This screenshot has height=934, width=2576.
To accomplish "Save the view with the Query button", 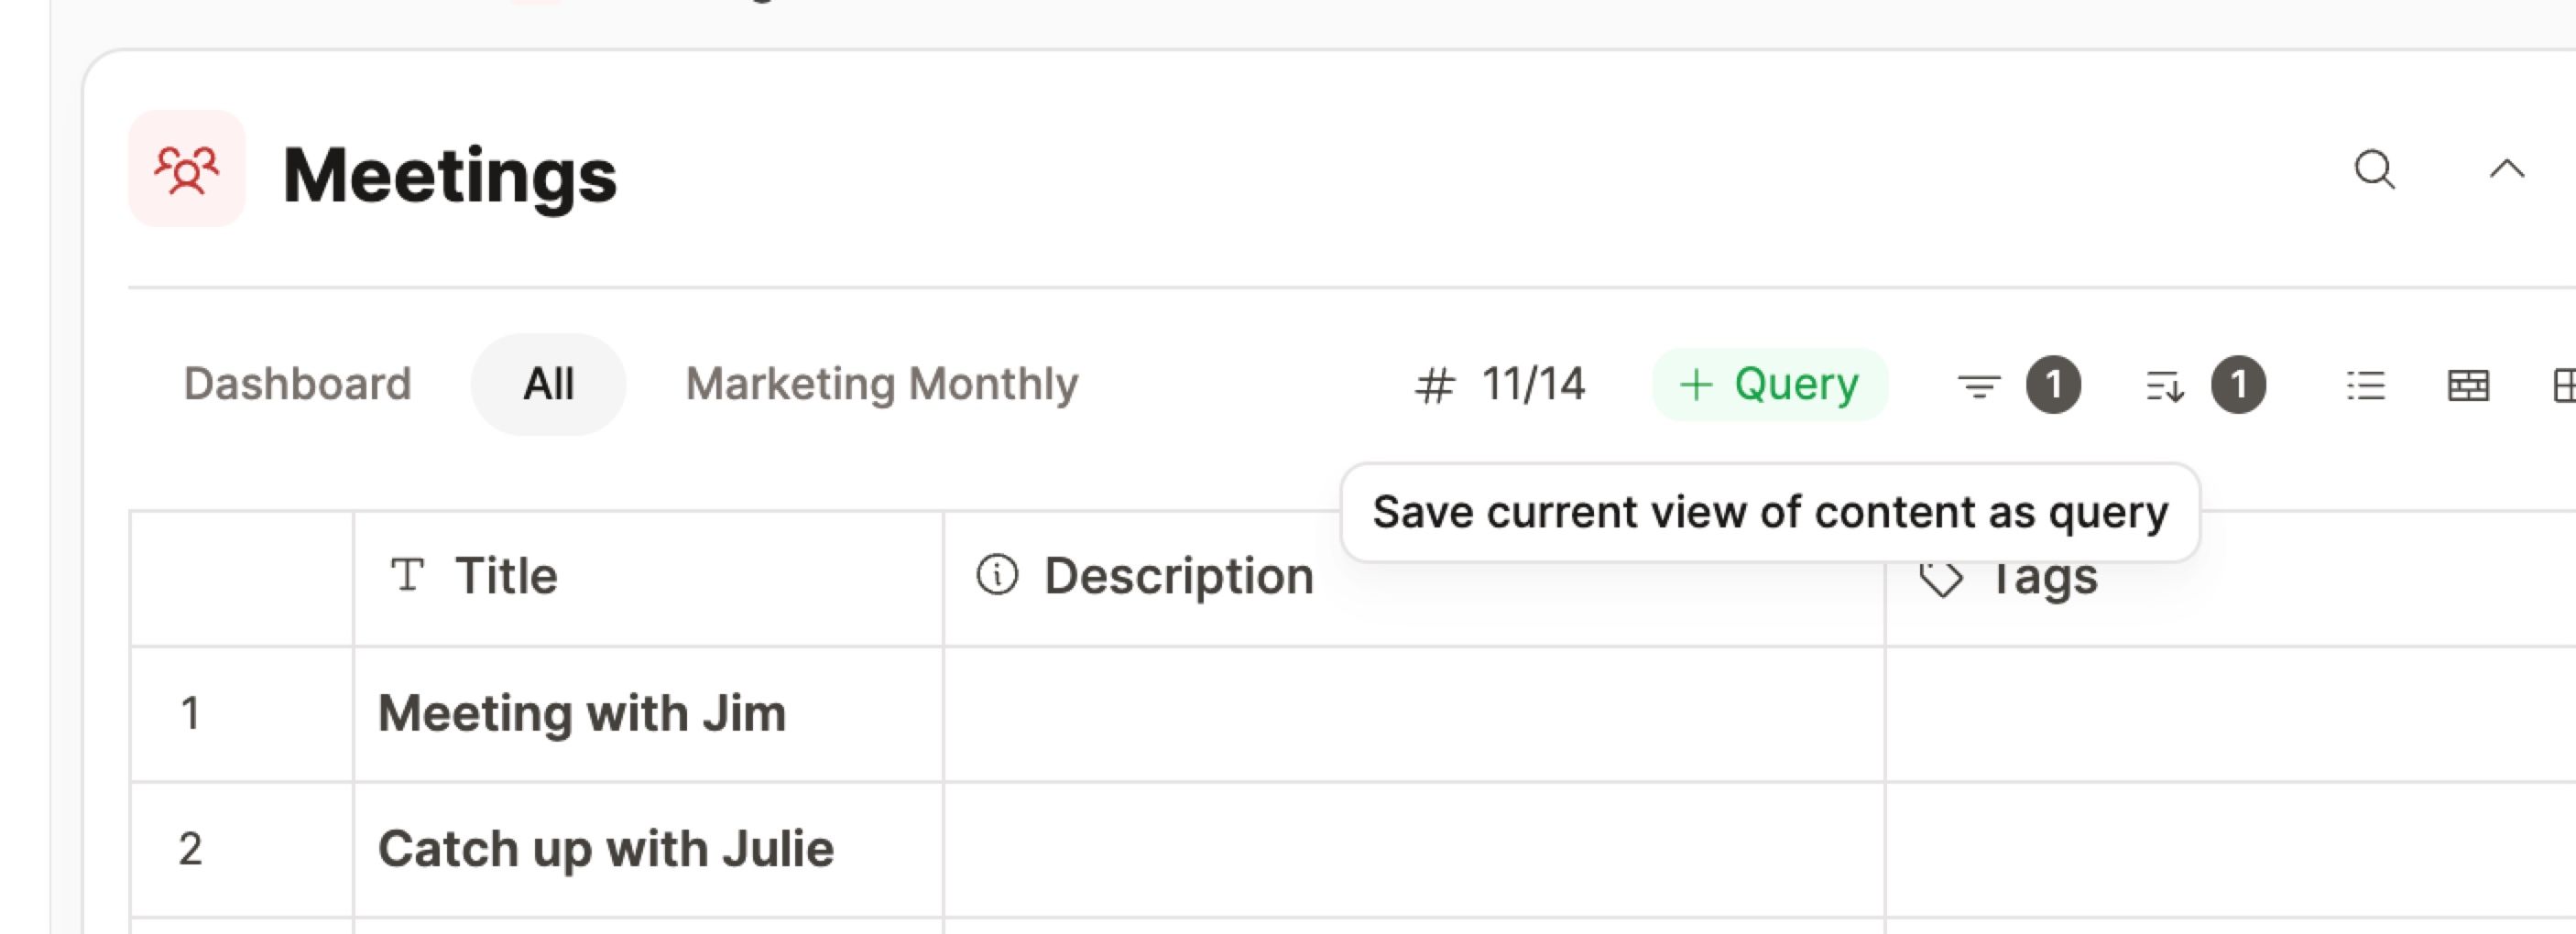I will tap(1769, 384).
